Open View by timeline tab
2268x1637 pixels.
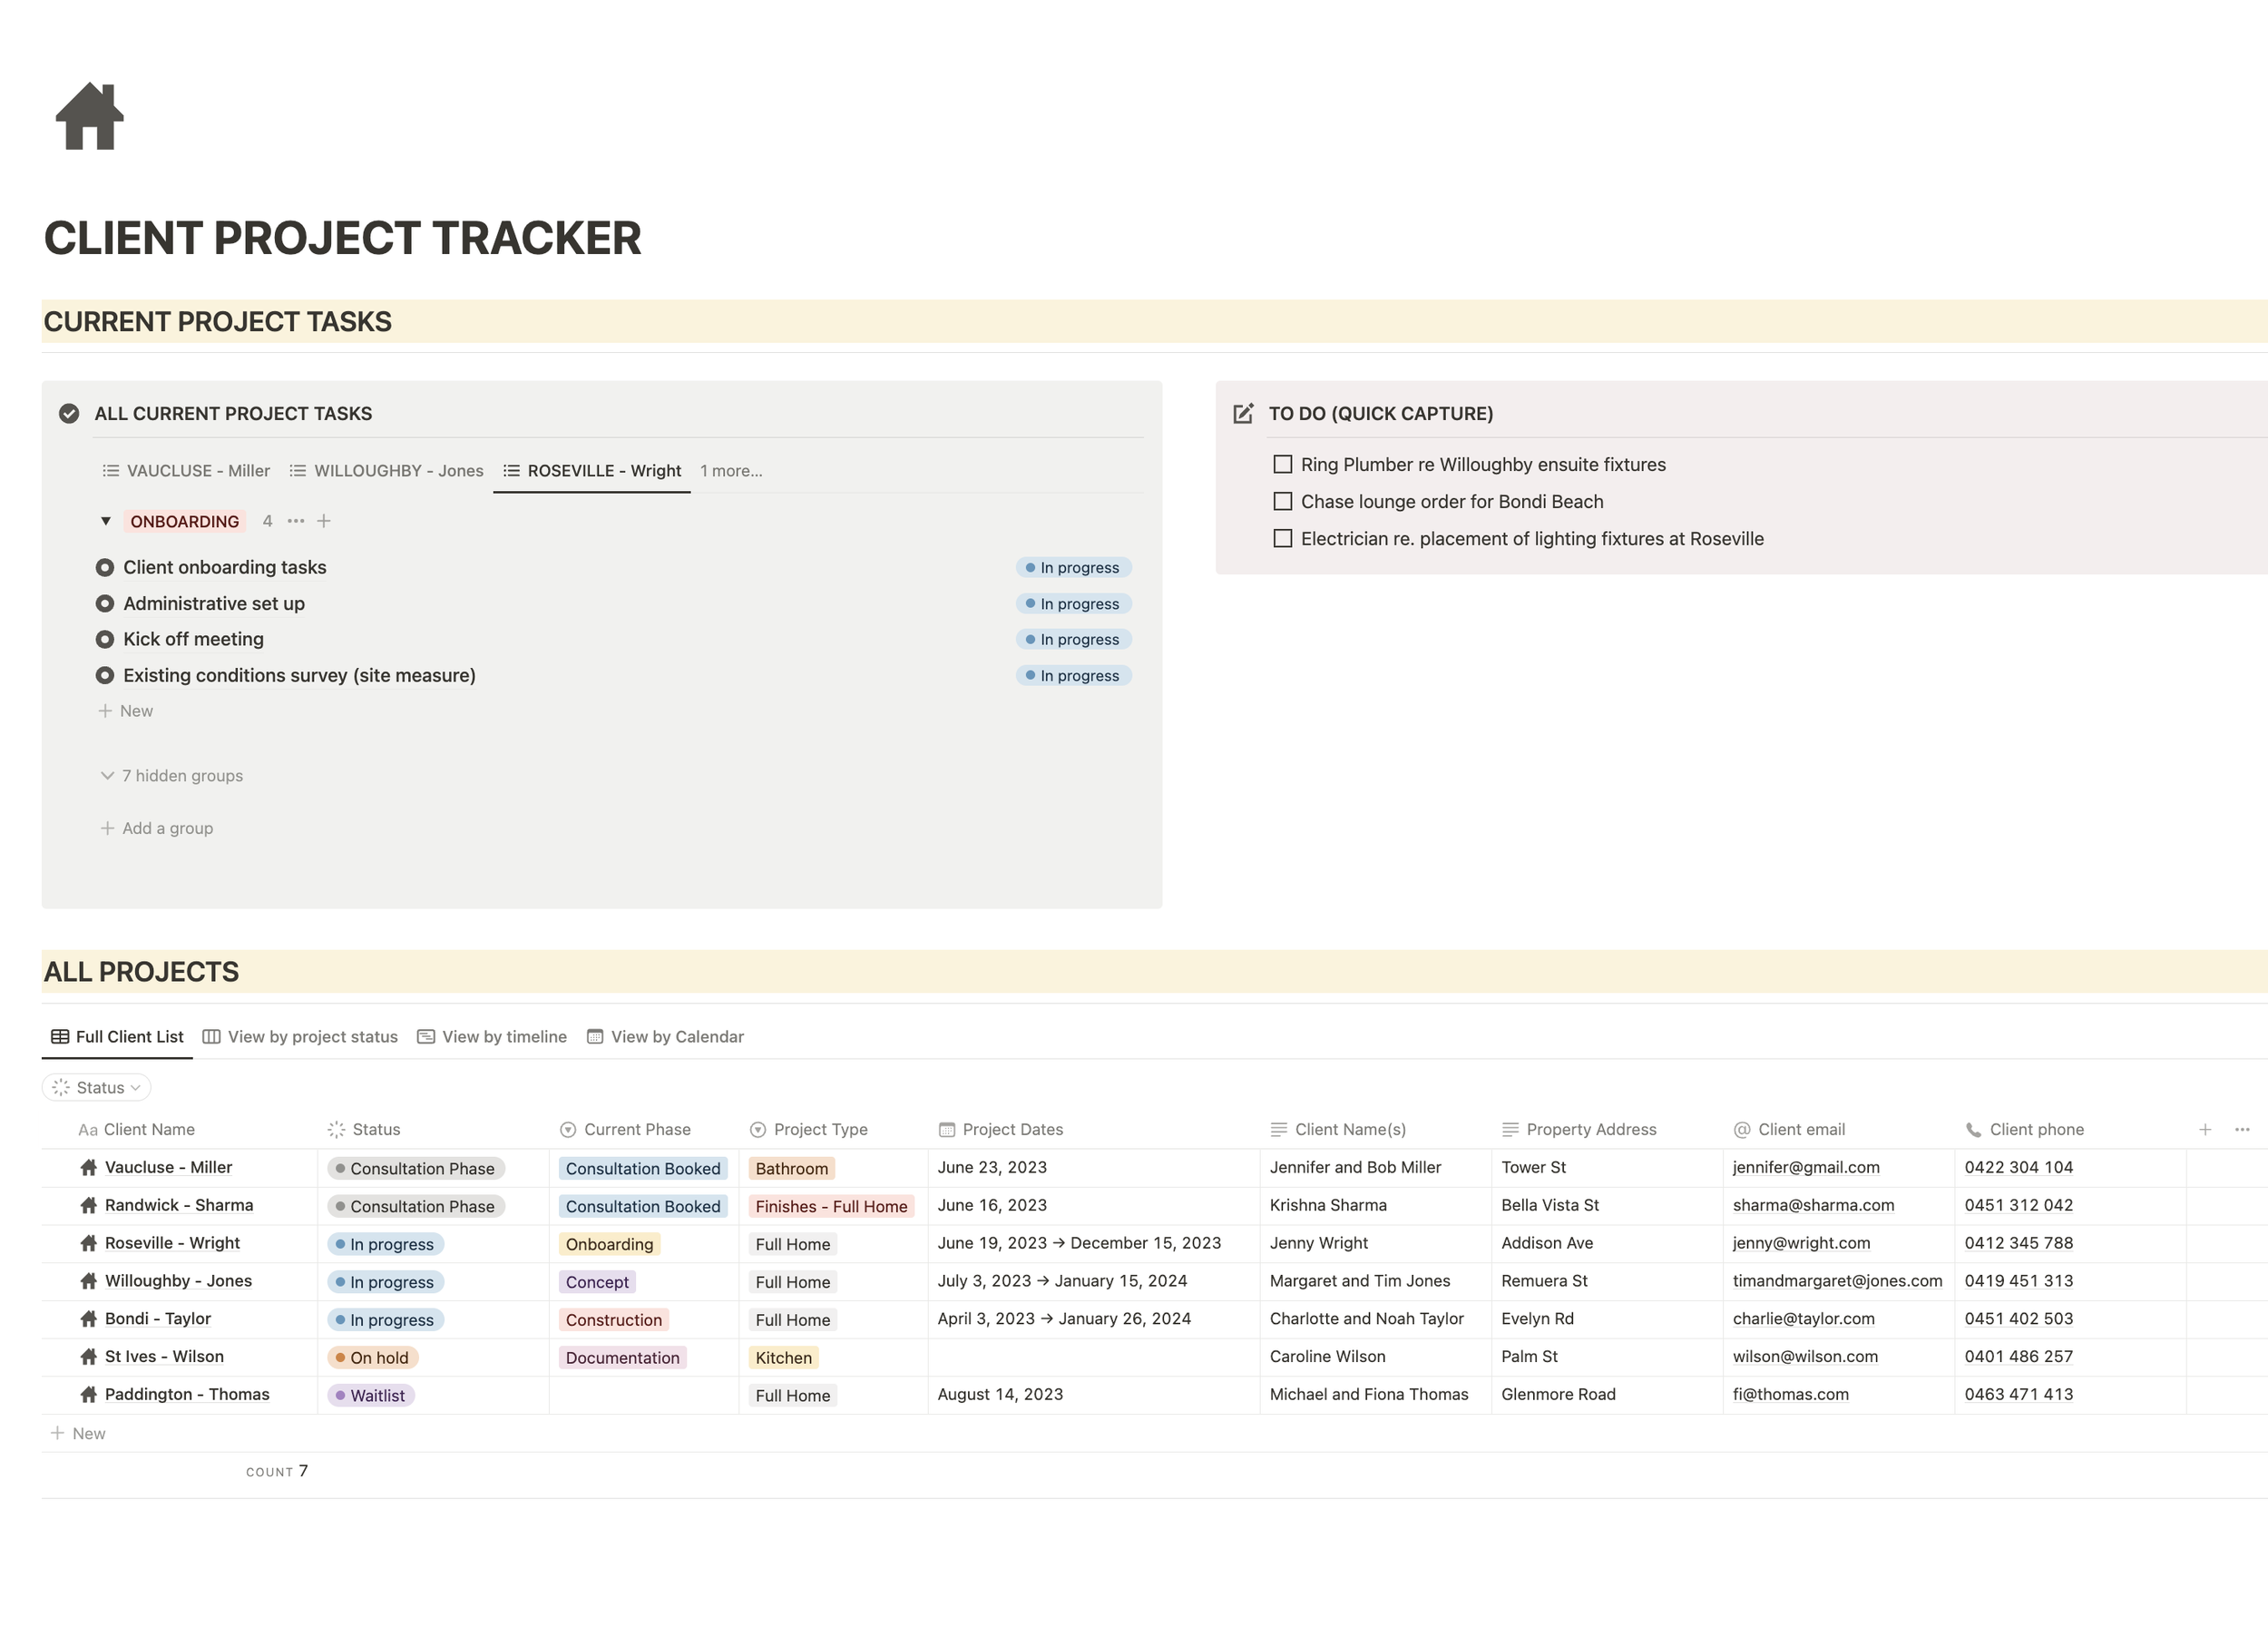[x=492, y=1037]
